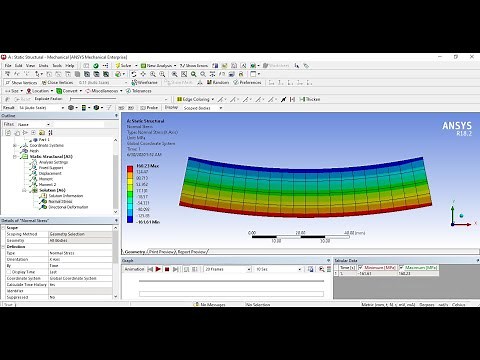Toggle Close Vertices
This screenshot has width=480, height=360.
click(57, 82)
